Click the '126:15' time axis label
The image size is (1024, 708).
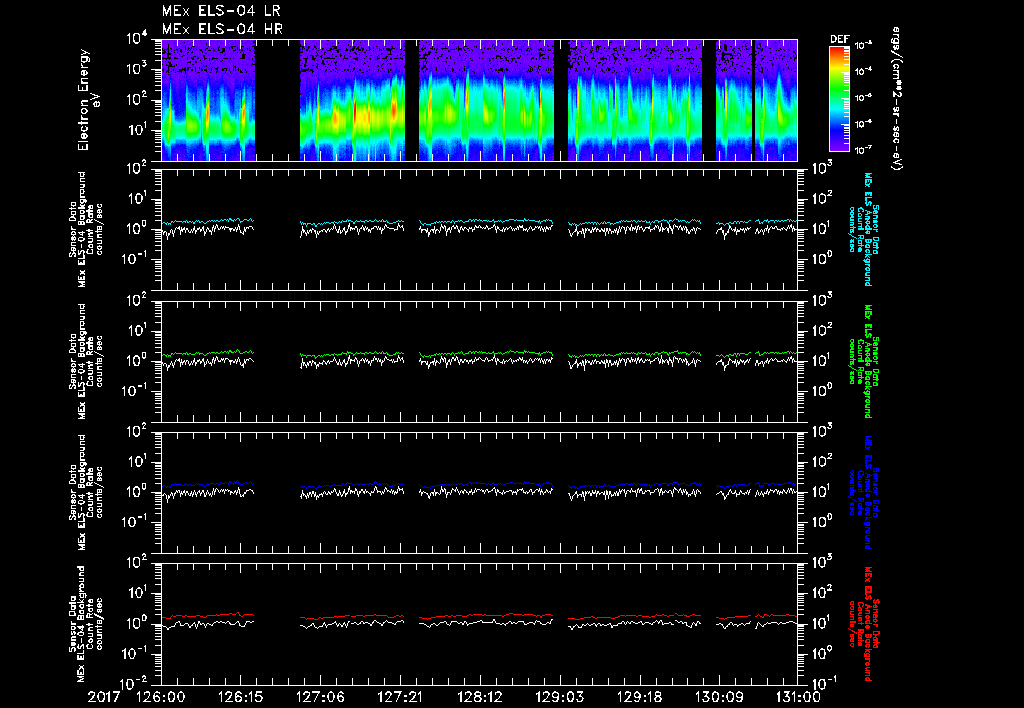click(x=240, y=697)
